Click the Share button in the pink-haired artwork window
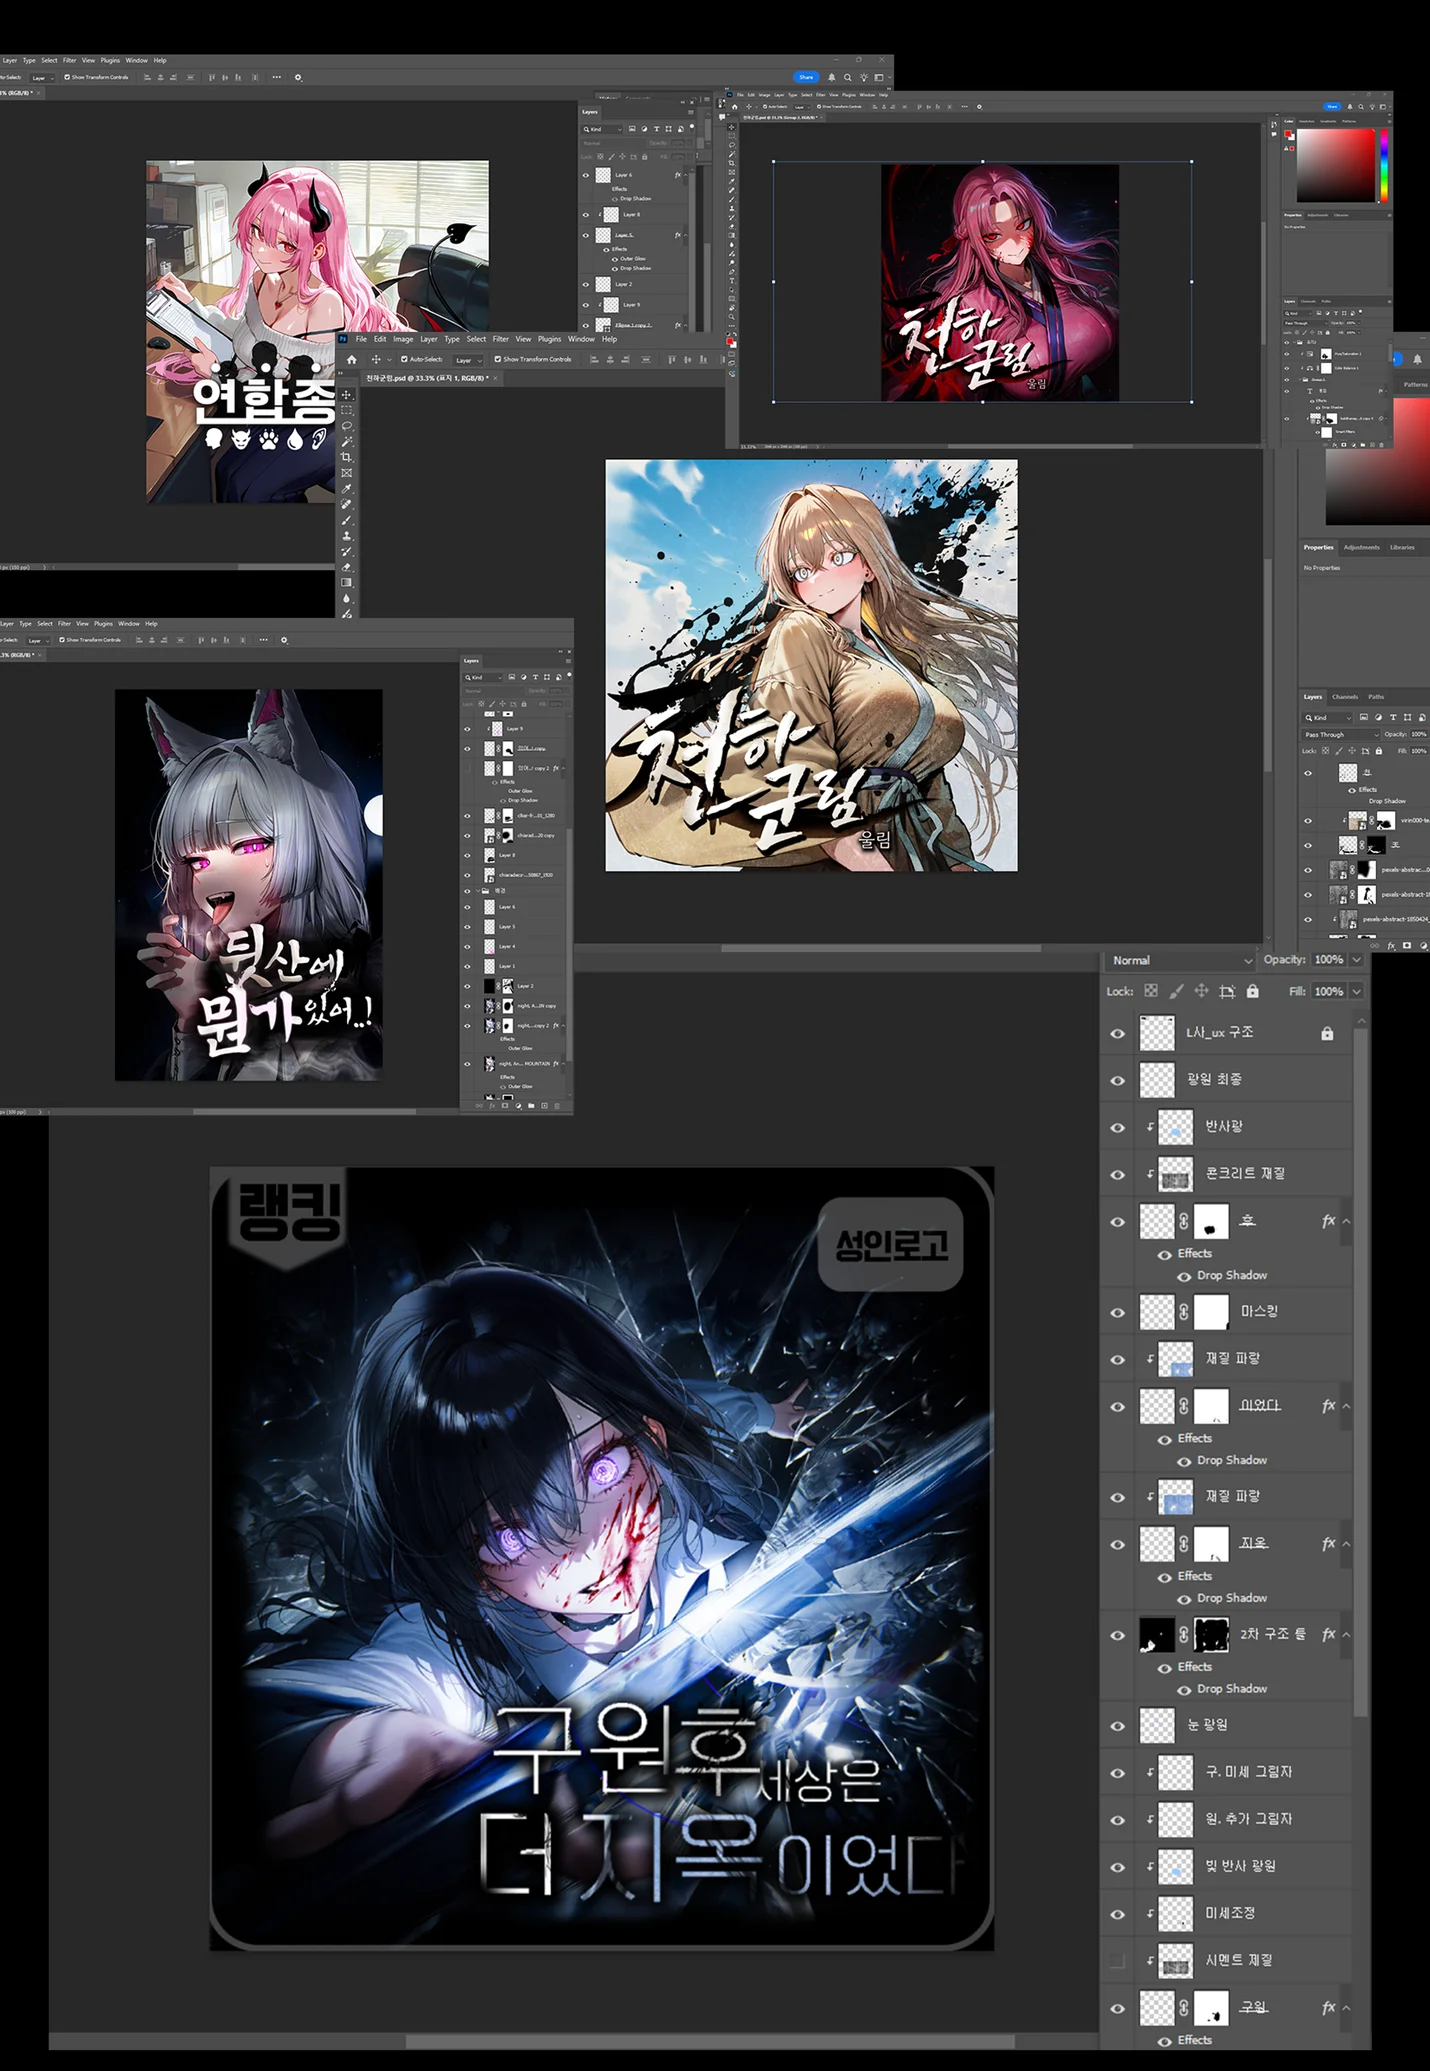Image resolution: width=1430 pixels, height=2071 pixels. point(806,77)
